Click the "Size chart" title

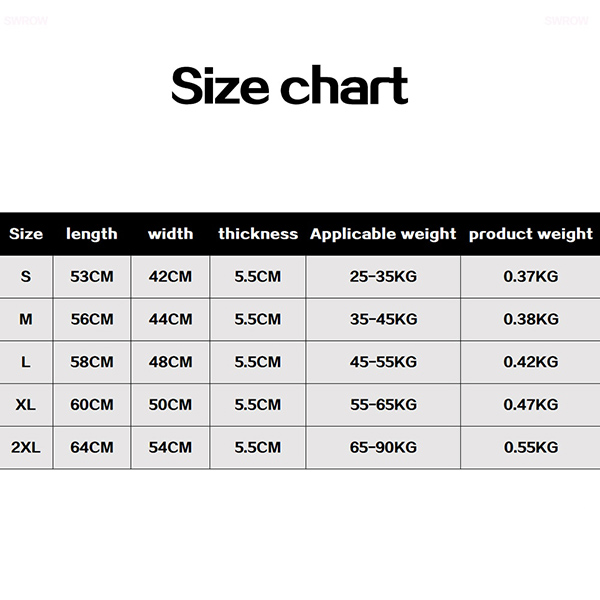pos(289,86)
